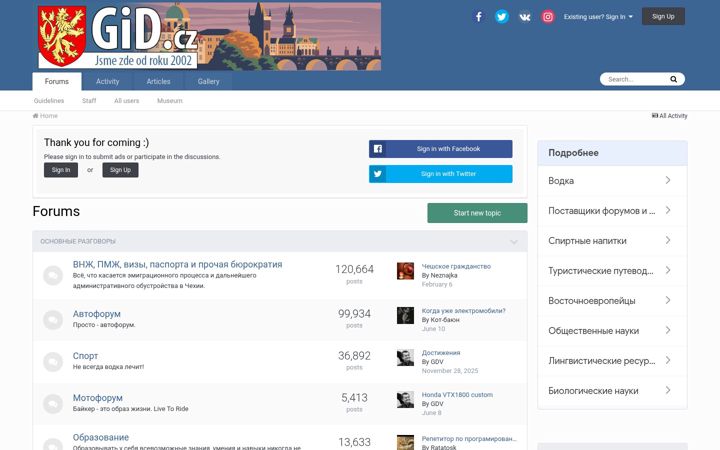Switch to the Activity tab

[107, 81]
